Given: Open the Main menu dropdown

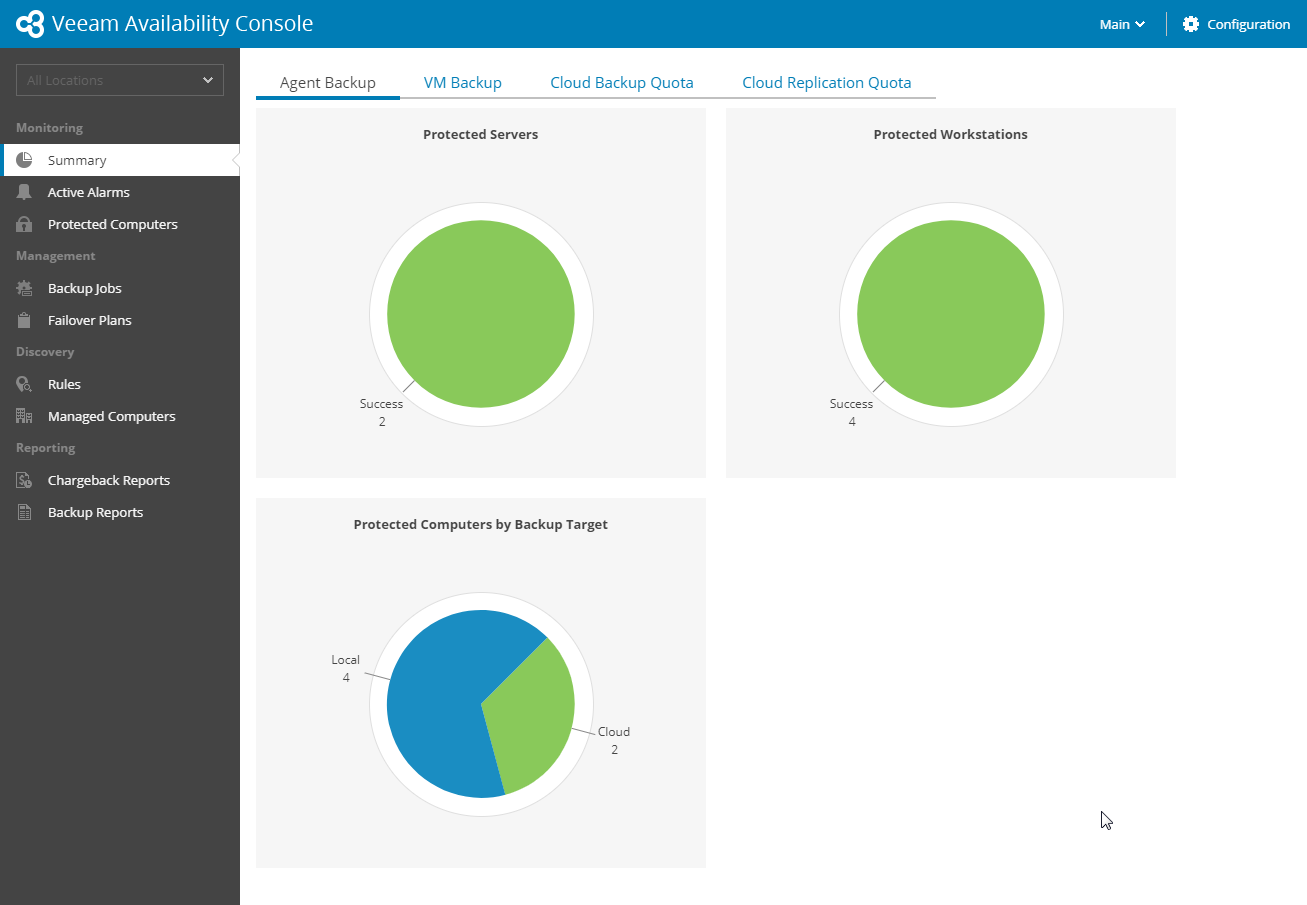Looking at the screenshot, I should [1122, 24].
